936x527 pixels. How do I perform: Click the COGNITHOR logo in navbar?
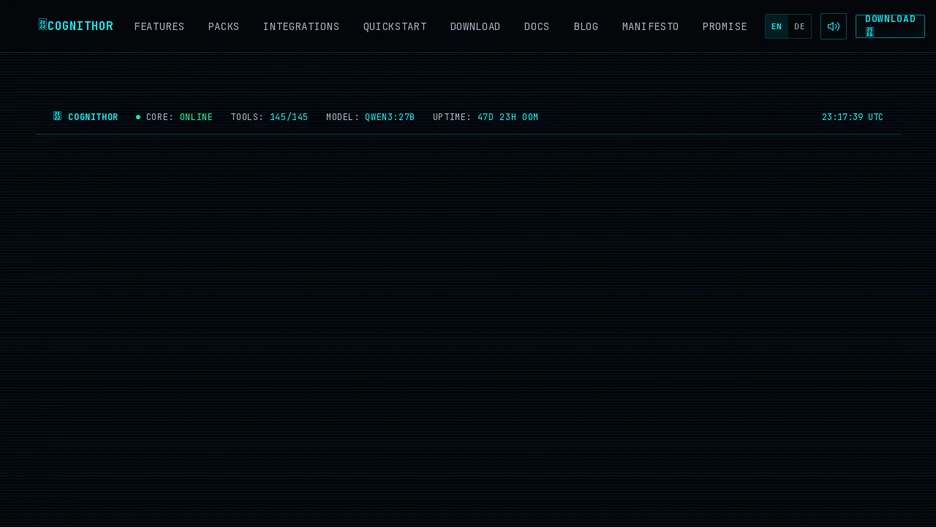click(76, 26)
